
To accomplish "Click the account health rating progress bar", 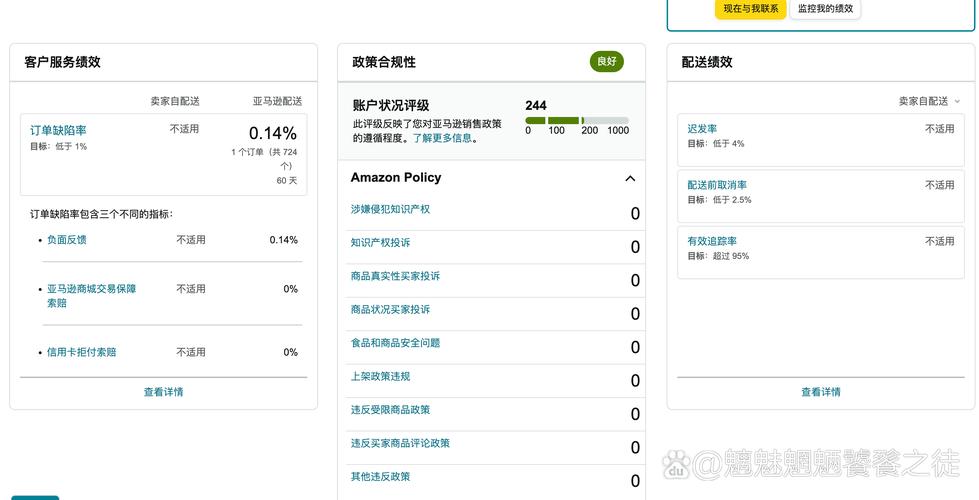I will pos(577,120).
